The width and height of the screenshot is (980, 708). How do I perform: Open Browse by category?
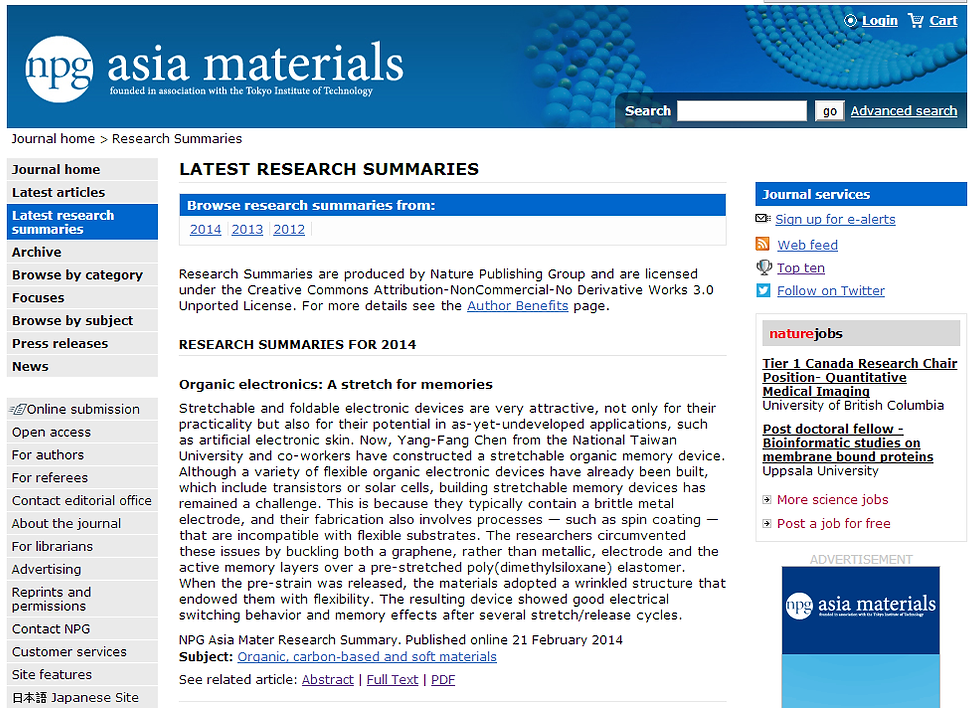(82, 275)
